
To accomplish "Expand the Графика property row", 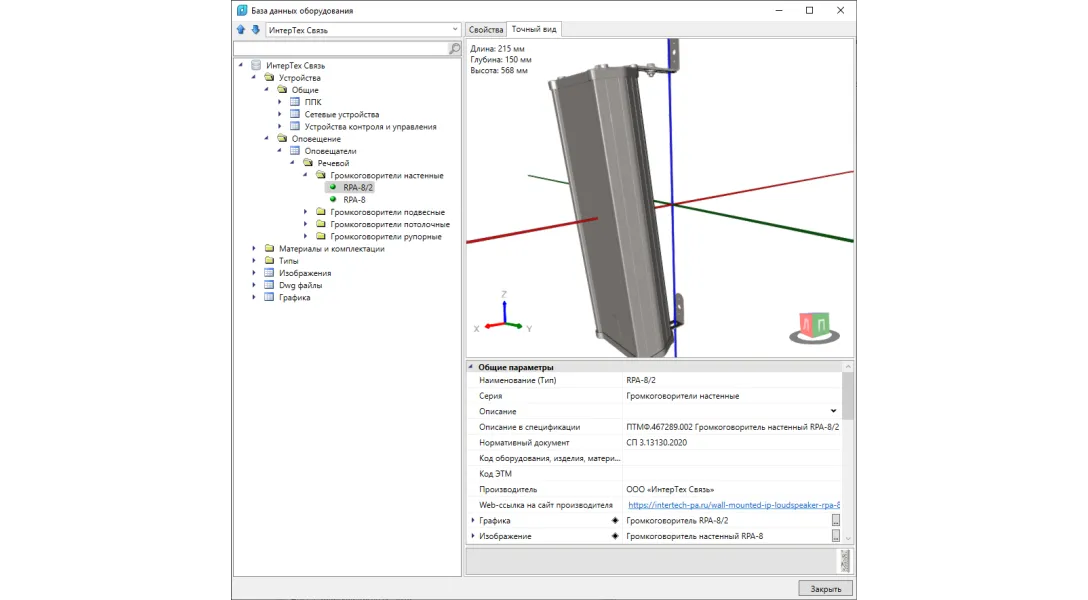I will click(472, 521).
